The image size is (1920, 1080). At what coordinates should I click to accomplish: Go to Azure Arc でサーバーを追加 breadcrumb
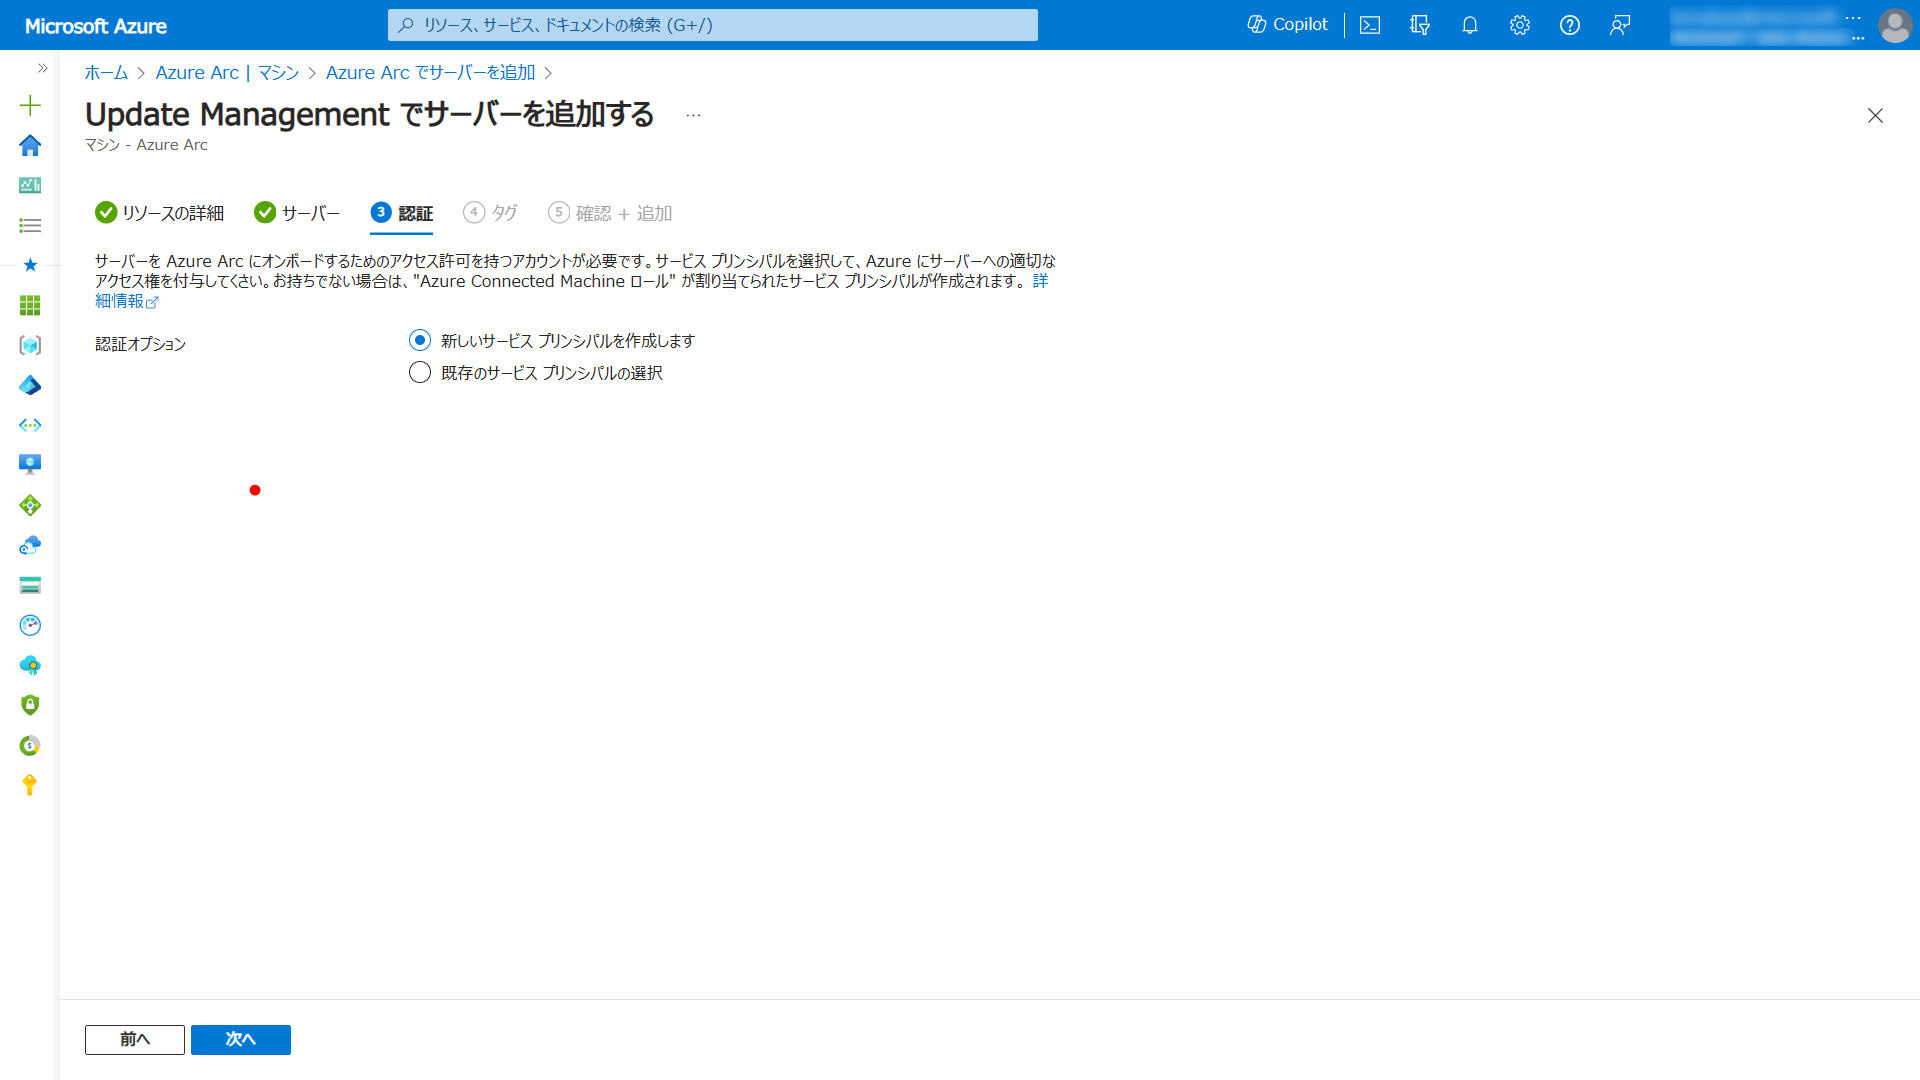coord(430,73)
